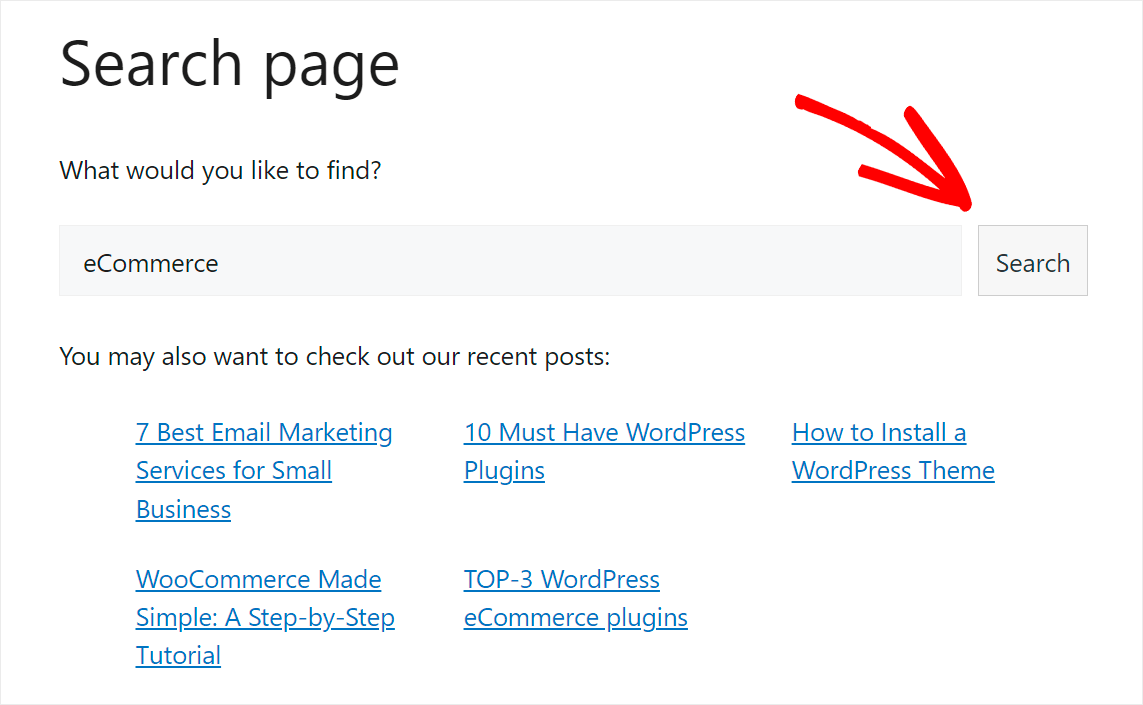Click the Search page heading
This screenshot has width=1143, height=705.
pyautogui.click(x=229, y=66)
